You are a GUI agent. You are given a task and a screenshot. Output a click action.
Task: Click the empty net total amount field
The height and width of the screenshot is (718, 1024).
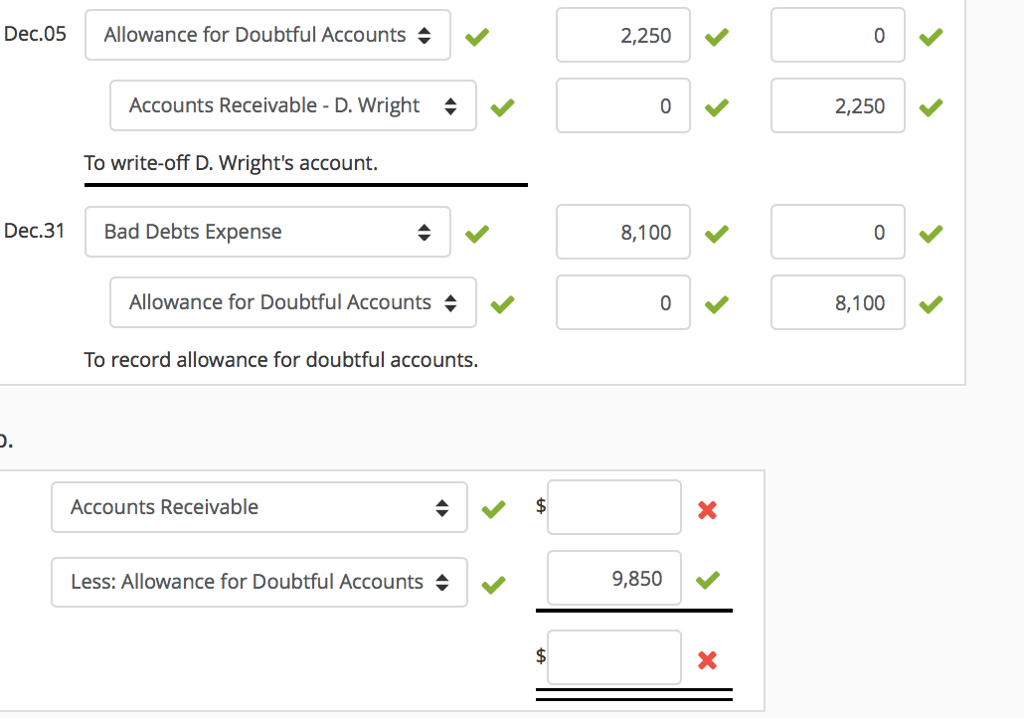click(613, 657)
